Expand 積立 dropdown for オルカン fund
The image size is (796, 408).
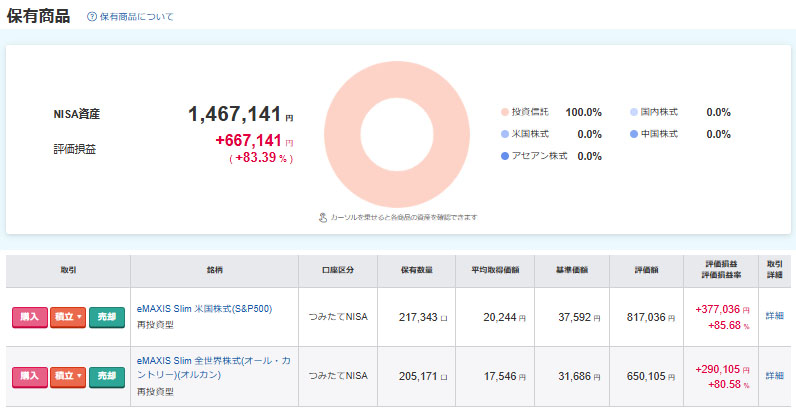[x=68, y=376]
